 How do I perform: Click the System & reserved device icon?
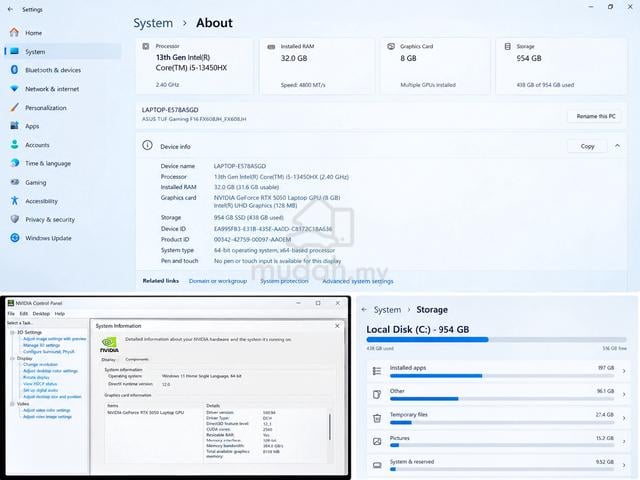[x=377, y=465]
